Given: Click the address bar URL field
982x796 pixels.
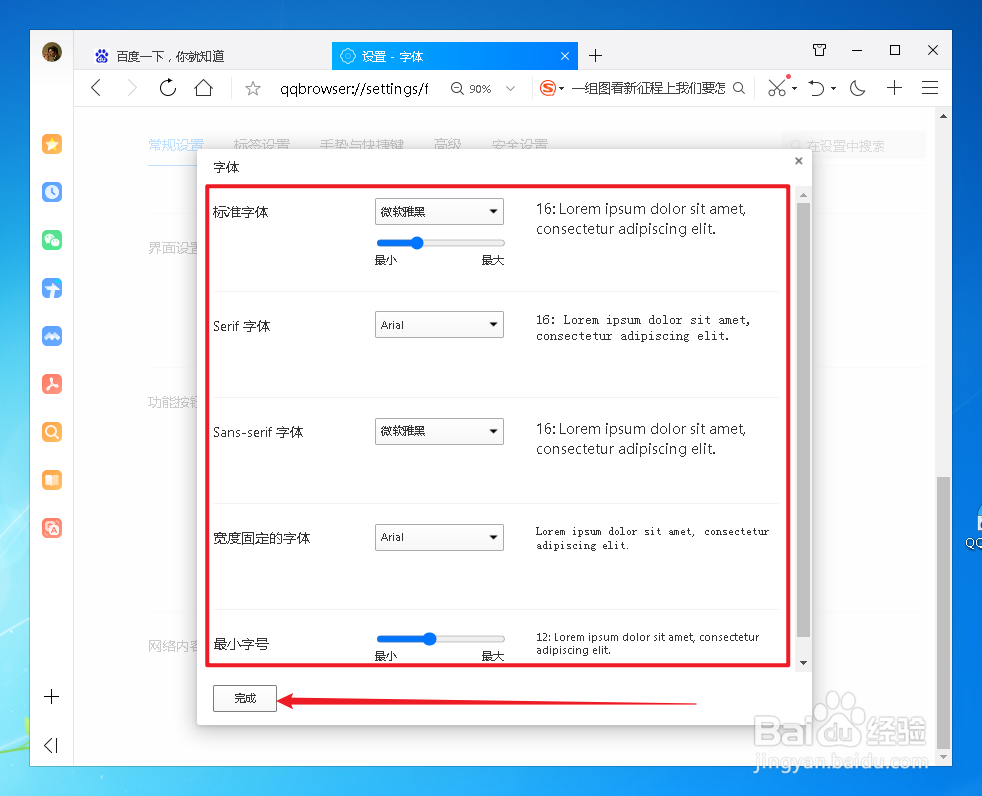Looking at the screenshot, I should [354, 88].
